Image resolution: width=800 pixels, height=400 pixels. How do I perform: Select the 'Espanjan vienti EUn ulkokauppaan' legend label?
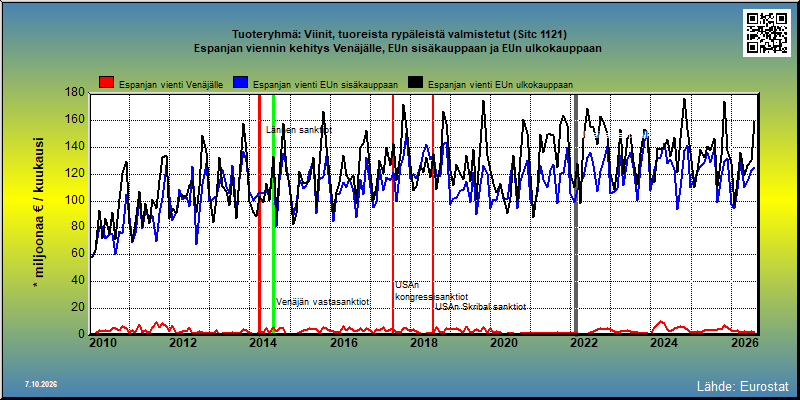click(x=501, y=85)
